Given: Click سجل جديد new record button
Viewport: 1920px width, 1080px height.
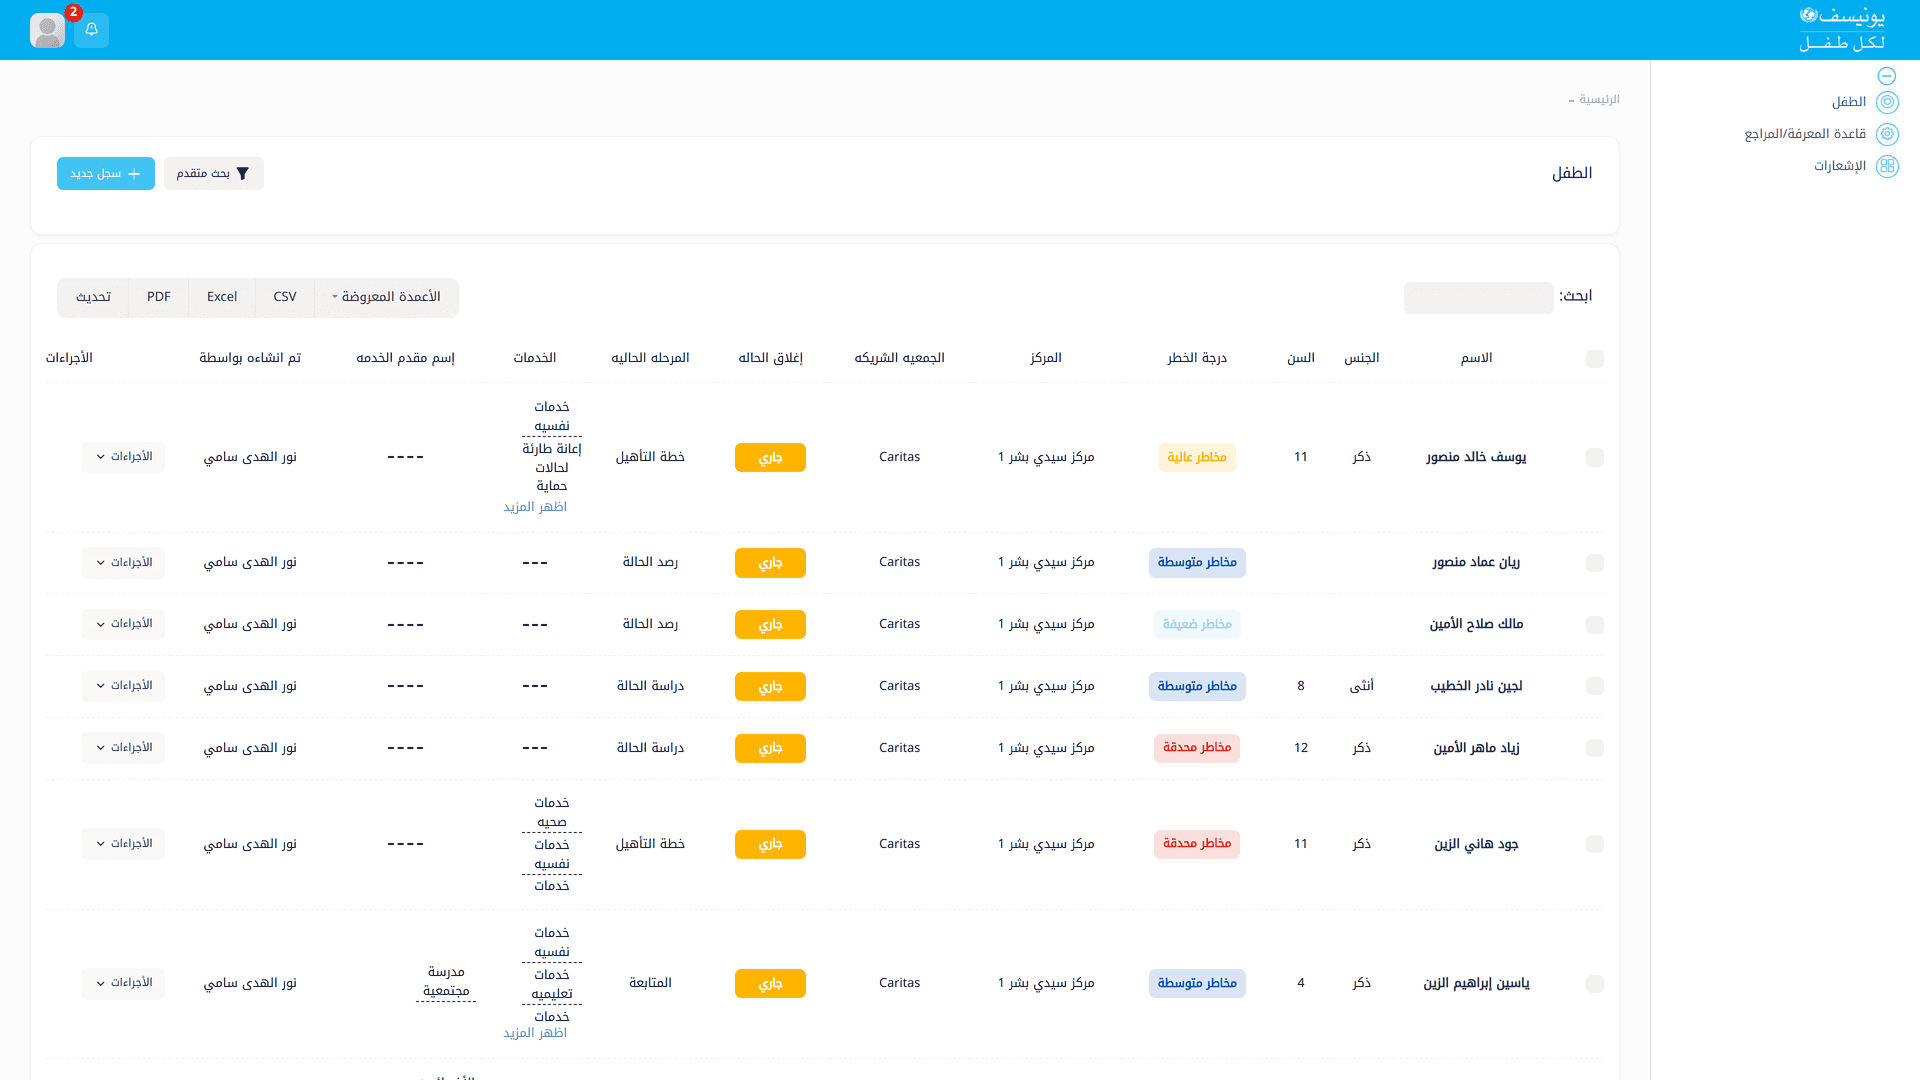Looking at the screenshot, I should click(x=106, y=174).
